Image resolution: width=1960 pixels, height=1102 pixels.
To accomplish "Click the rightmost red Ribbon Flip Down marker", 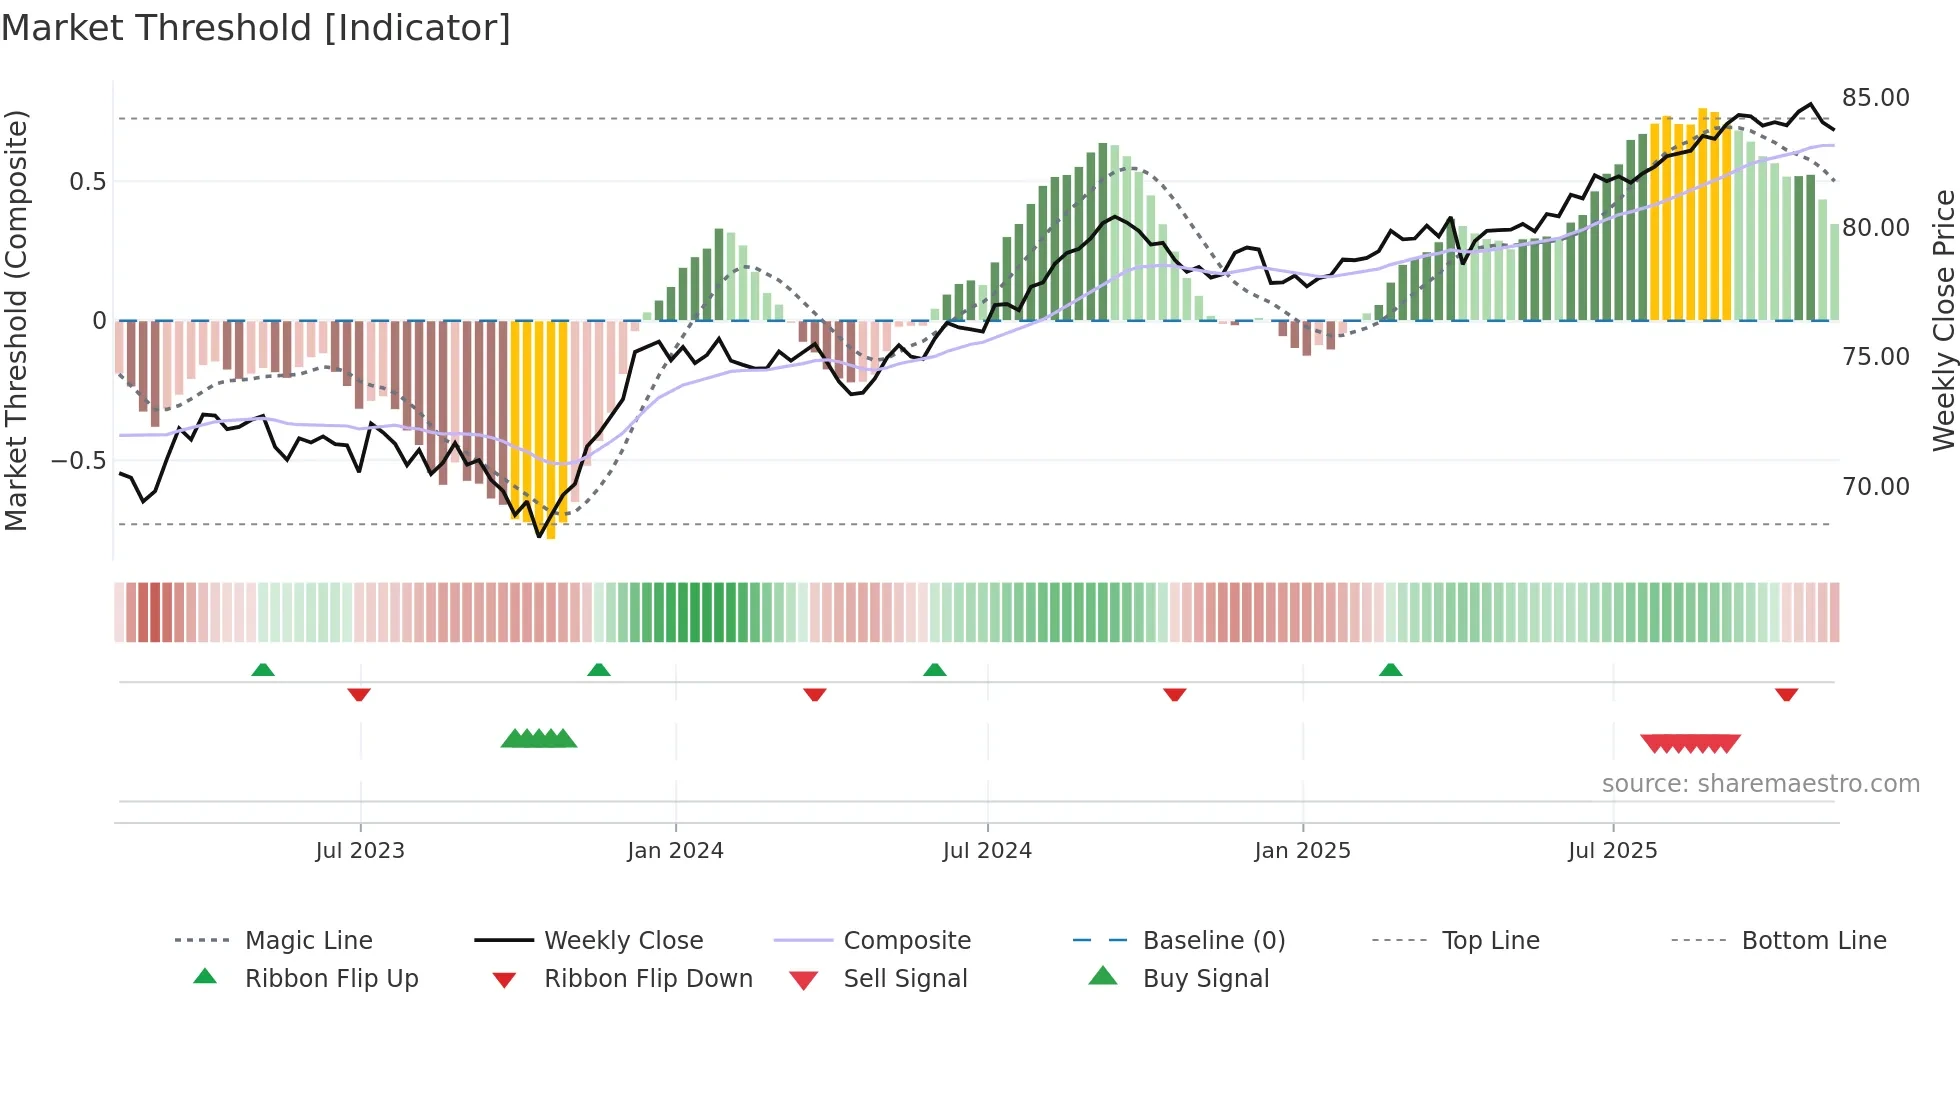I will click(1786, 694).
